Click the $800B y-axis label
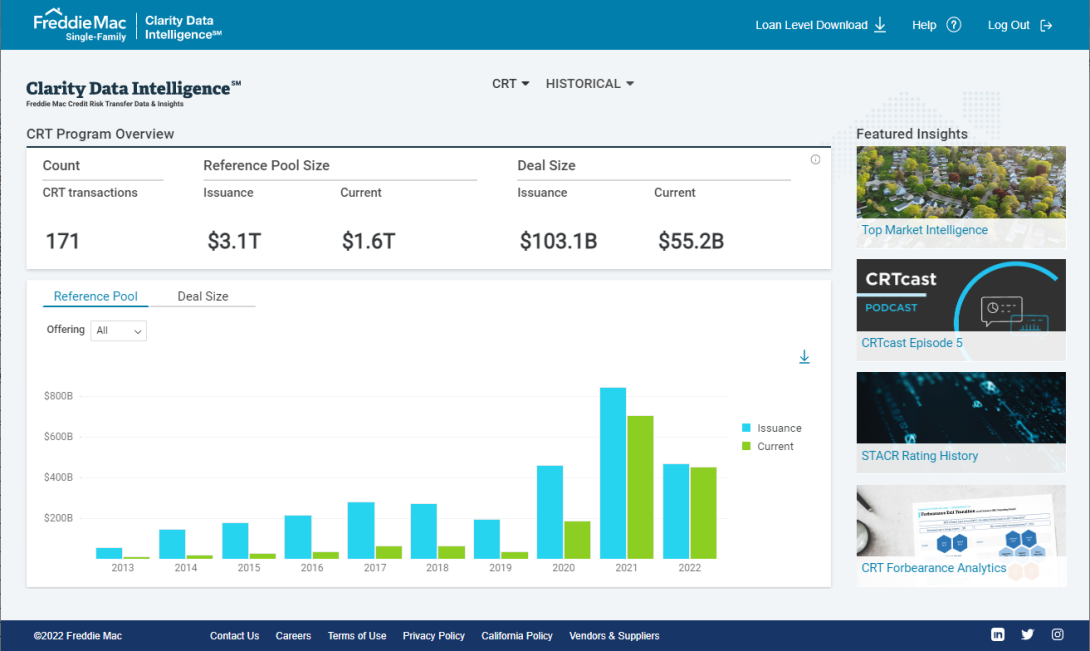The width and height of the screenshot is (1090, 651). [x=58, y=396]
